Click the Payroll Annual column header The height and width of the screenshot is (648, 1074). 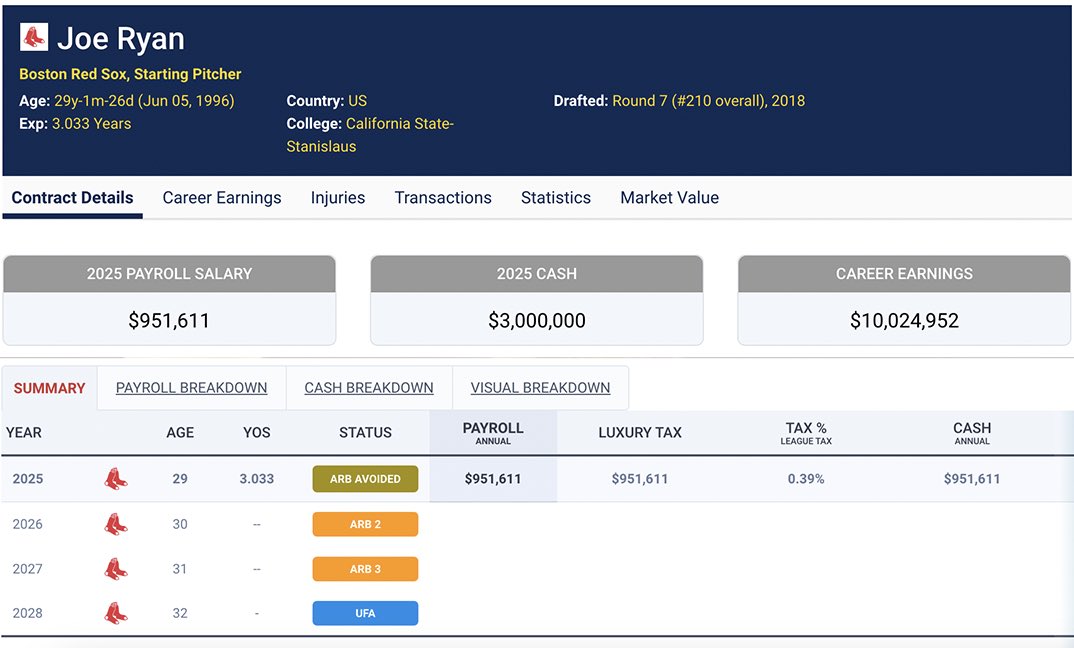493,433
